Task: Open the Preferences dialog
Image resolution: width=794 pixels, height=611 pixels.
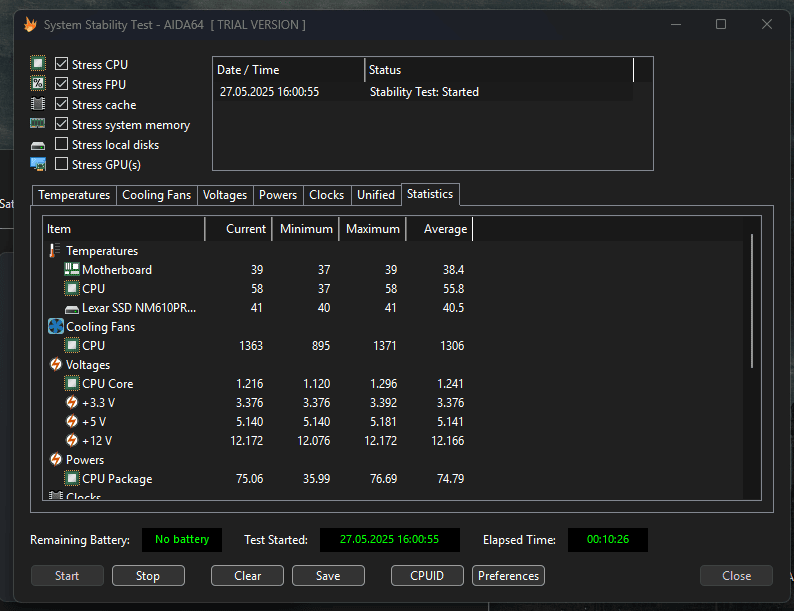Action: 508,576
